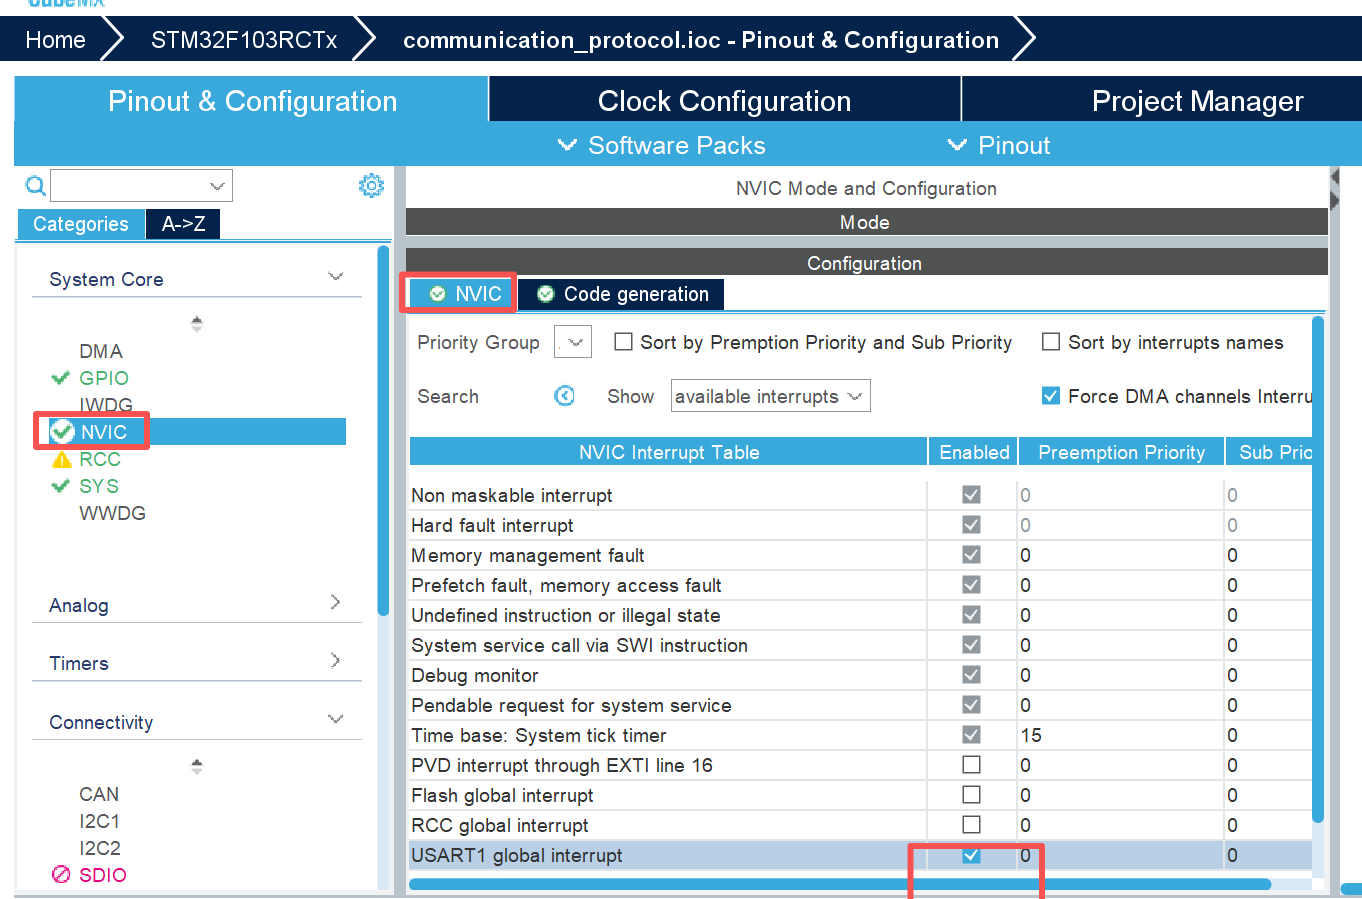The height and width of the screenshot is (899, 1362).
Task: Select the Categories tab
Action: 81,224
